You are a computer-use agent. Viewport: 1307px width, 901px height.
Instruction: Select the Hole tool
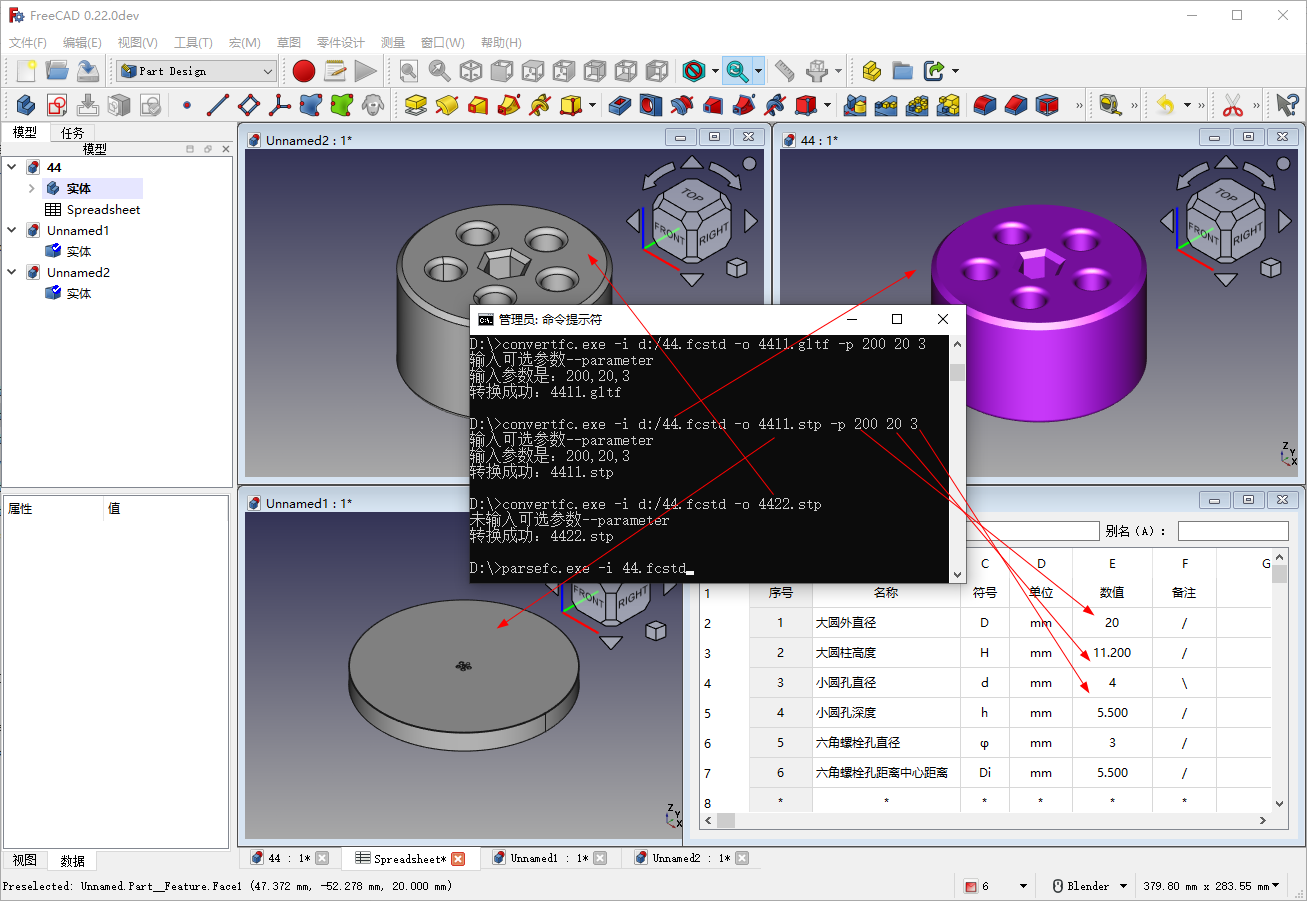click(650, 104)
